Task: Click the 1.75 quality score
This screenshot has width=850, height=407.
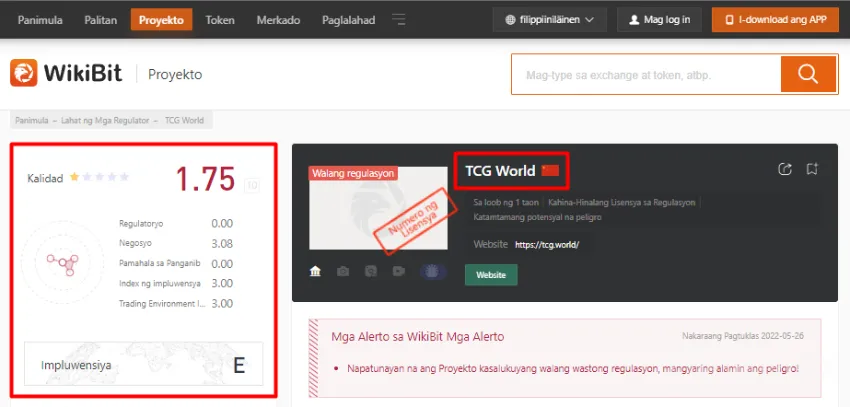Action: tap(205, 179)
